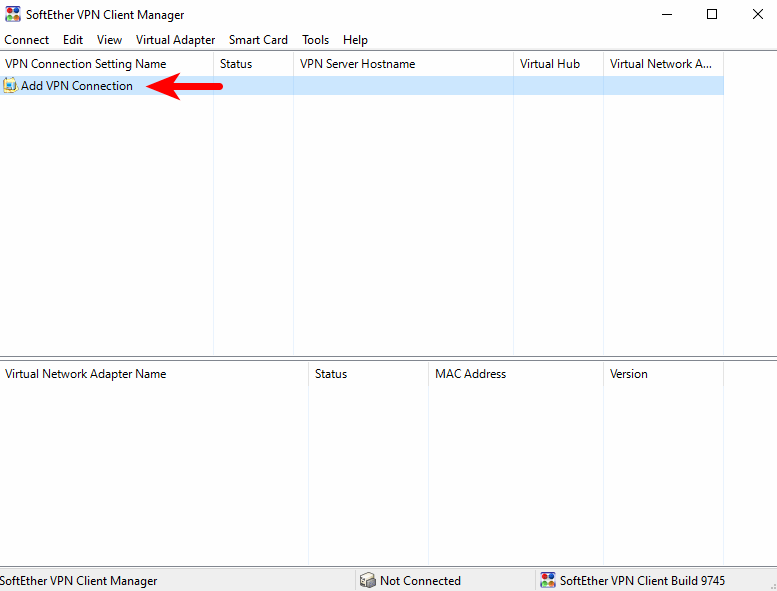Viewport: 777px width, 591px height.
Task: Click the MAC Address column header
Action: 470,374
